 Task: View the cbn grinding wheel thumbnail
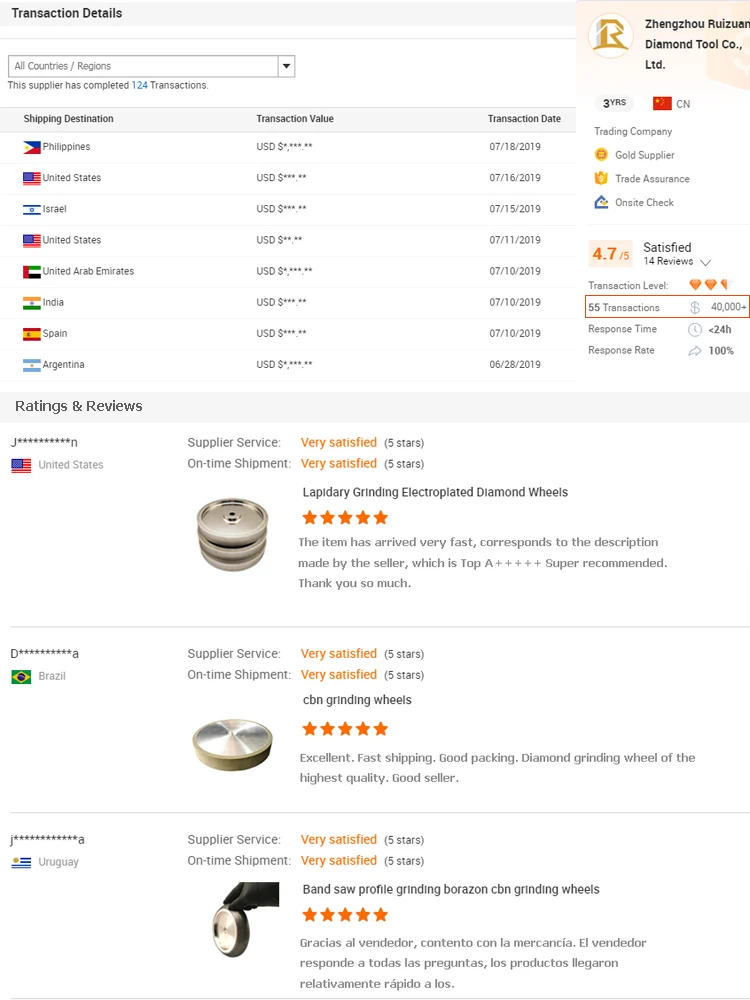tap(231, 743)
